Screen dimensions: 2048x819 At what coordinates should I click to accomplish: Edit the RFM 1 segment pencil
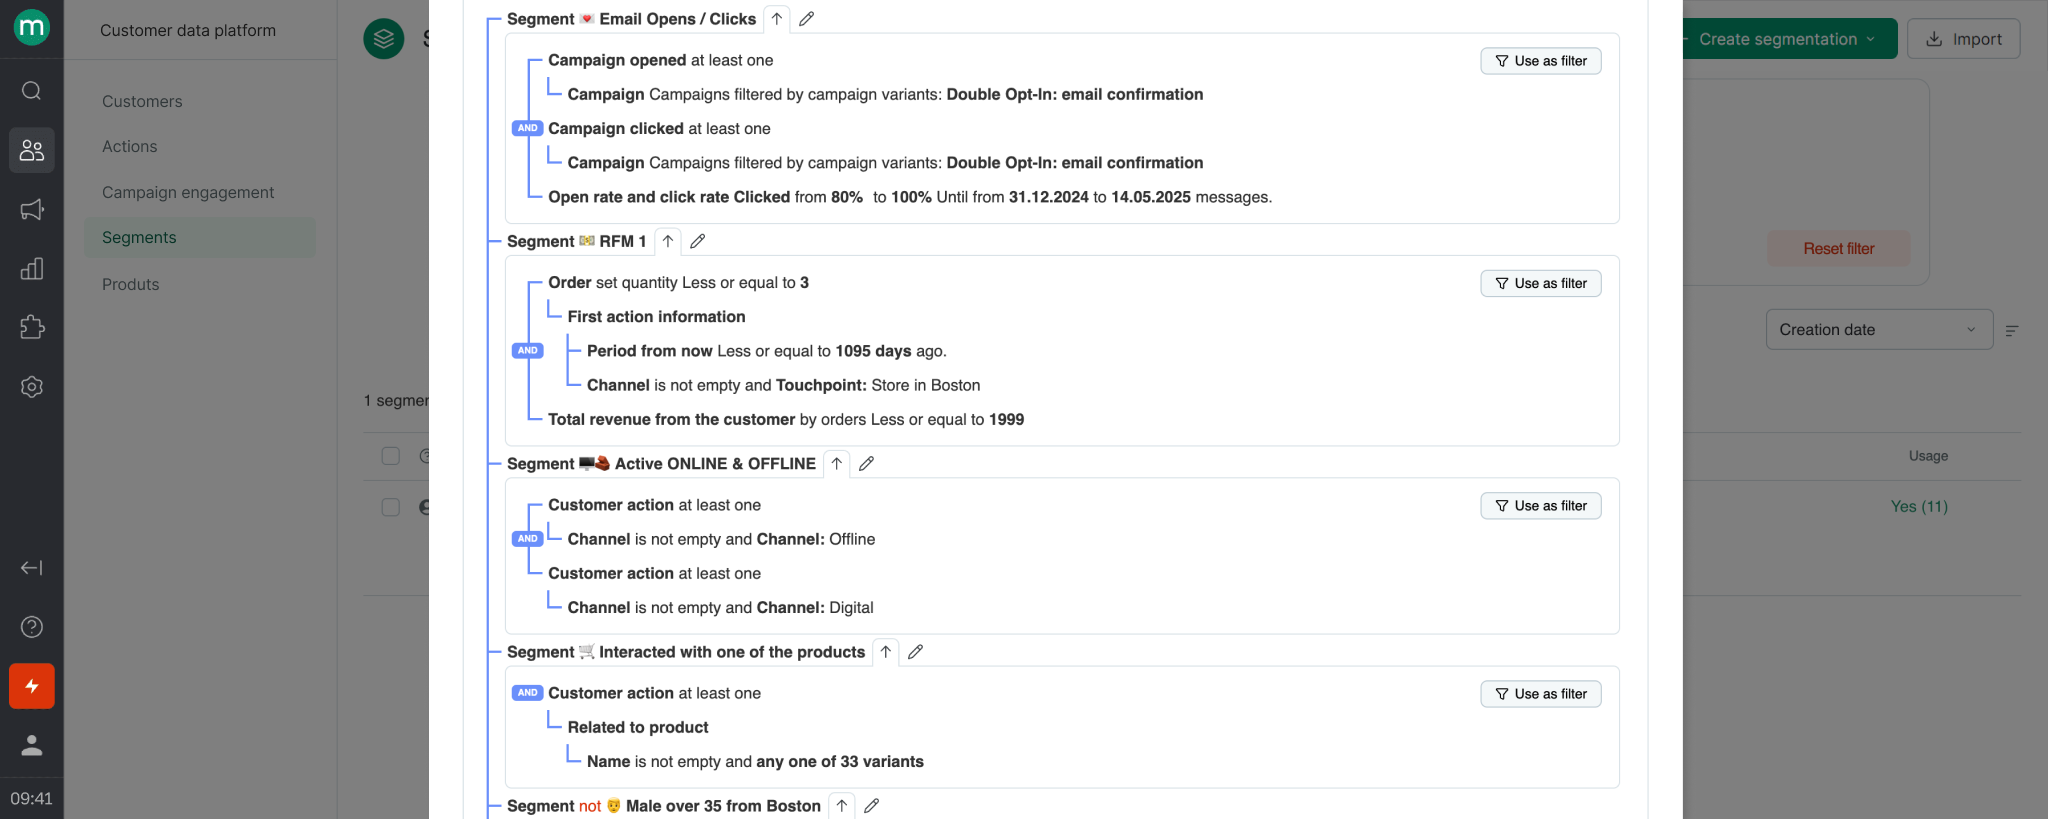coord(697,241)
